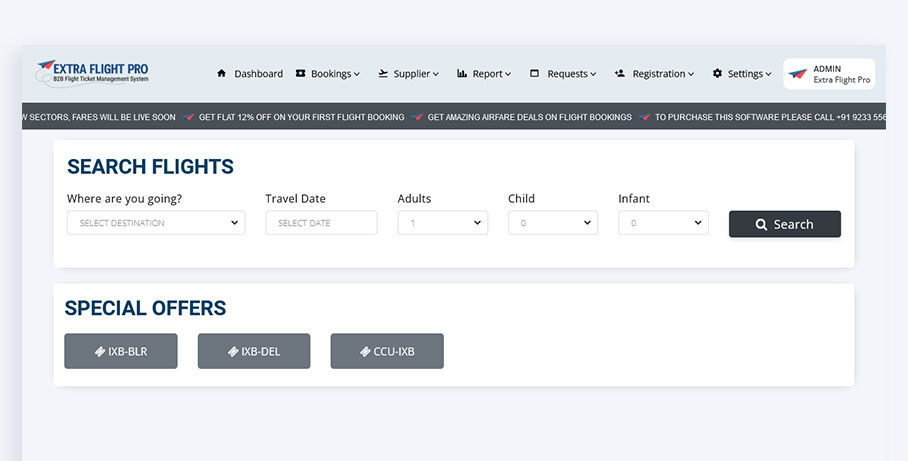Click the Requests window icon
908x461 pixels.
point(535,74)
